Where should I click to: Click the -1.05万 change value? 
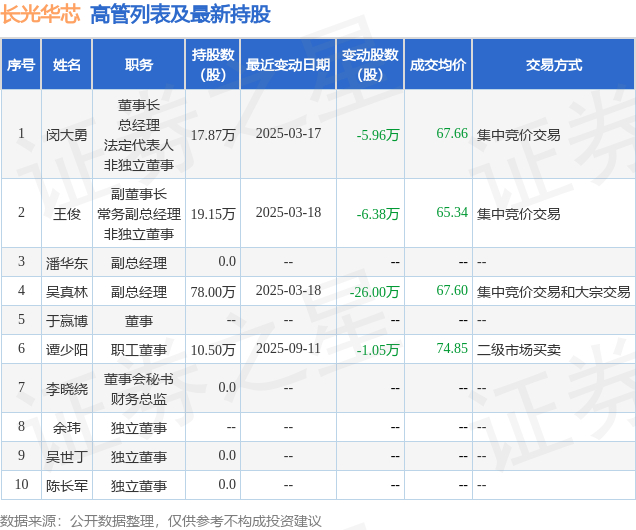pyautogui.click(x=378, y=350)
